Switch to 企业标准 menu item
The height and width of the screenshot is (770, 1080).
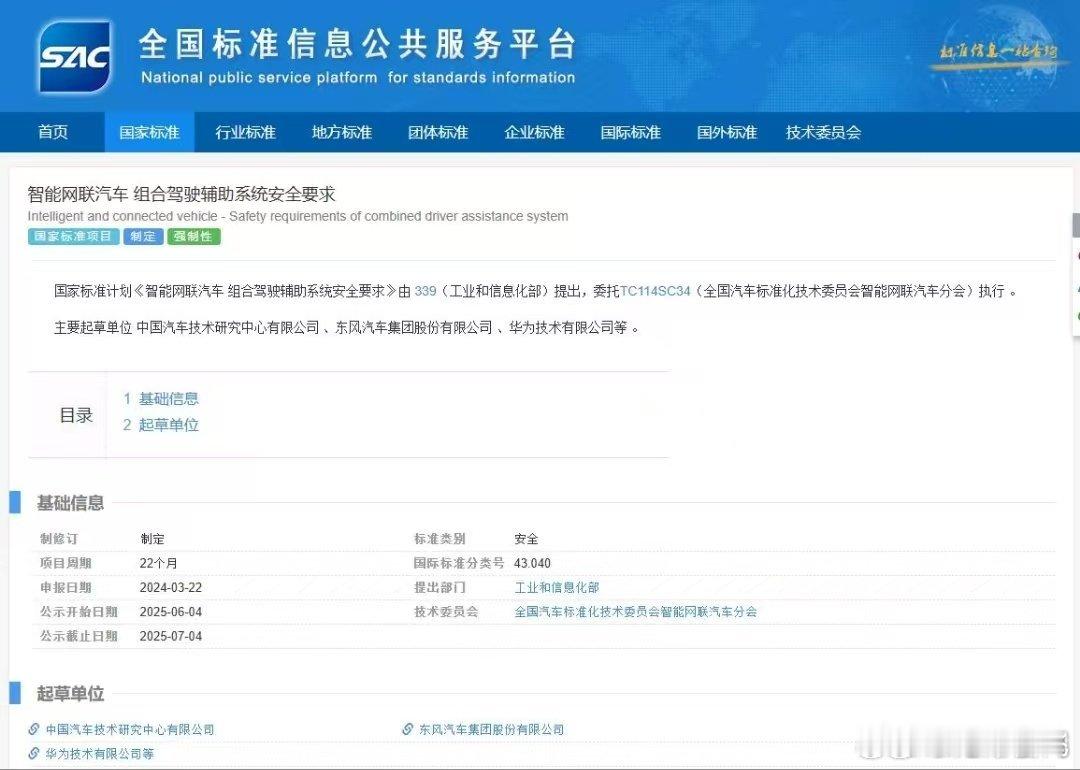point(534,132)
